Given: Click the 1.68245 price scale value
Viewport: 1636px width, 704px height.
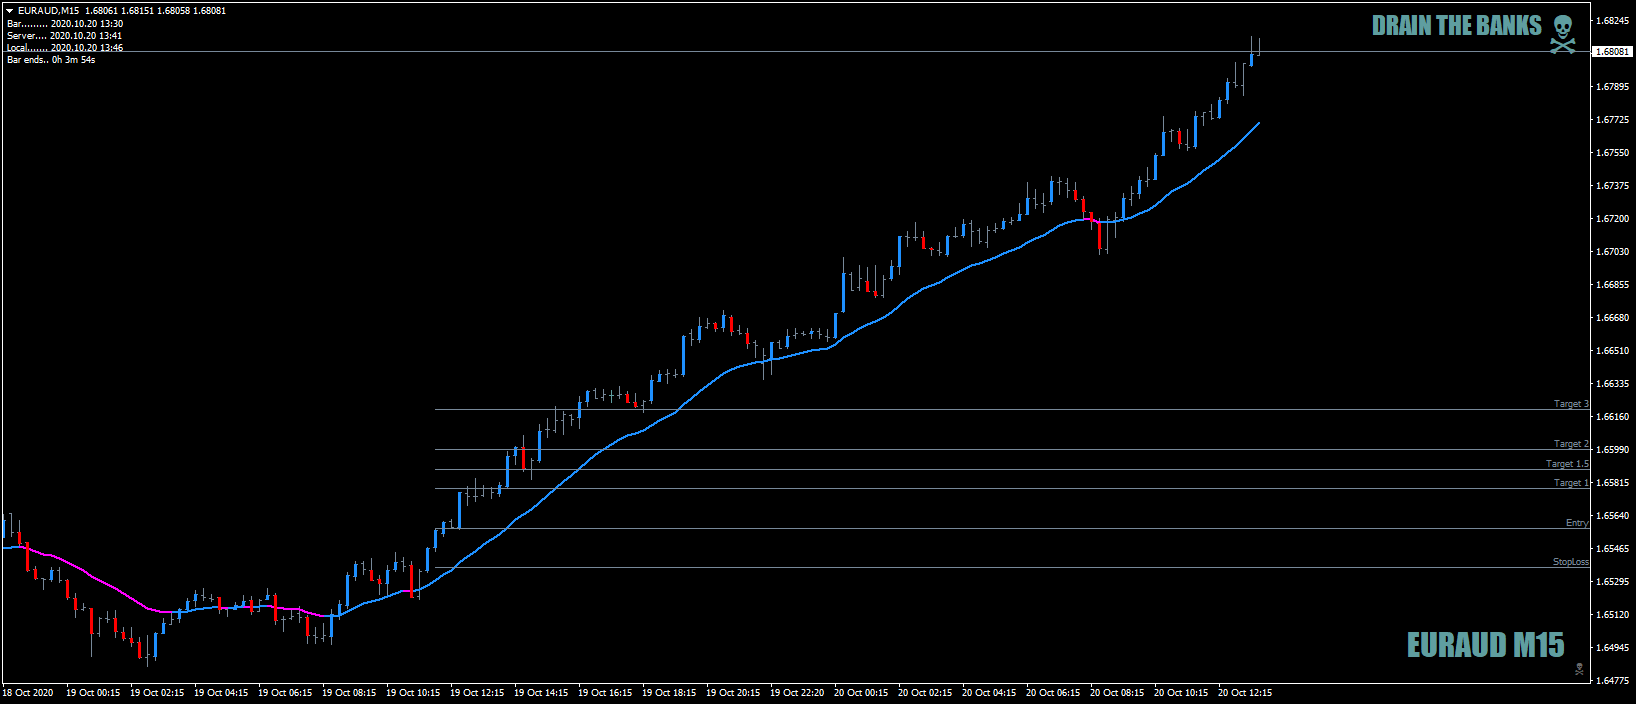Looking at the screenshot, I should click(1613, 21).
